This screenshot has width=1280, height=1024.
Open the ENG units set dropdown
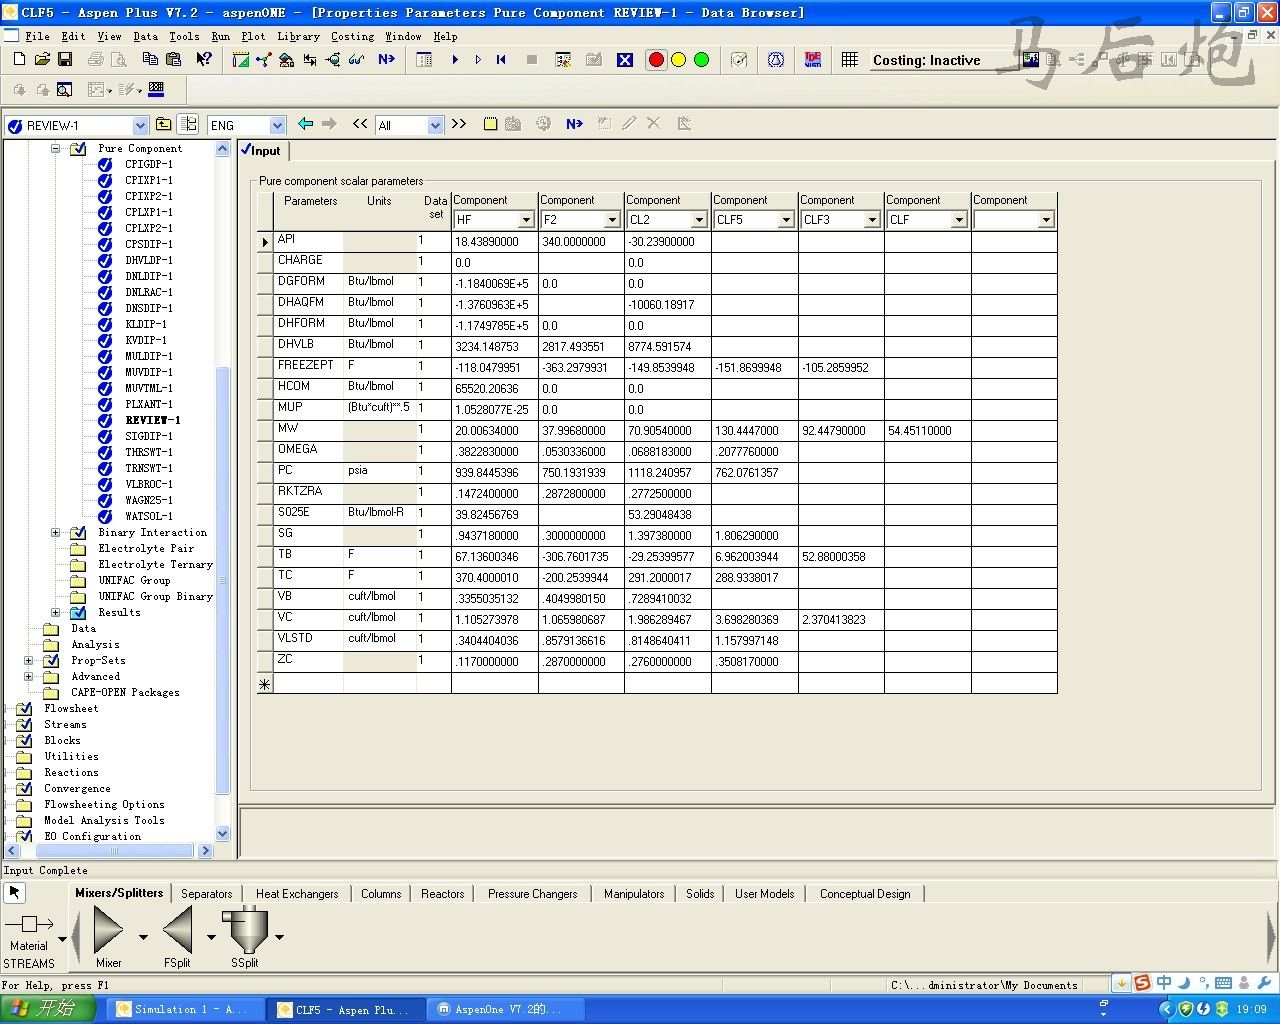pos(277,125)
